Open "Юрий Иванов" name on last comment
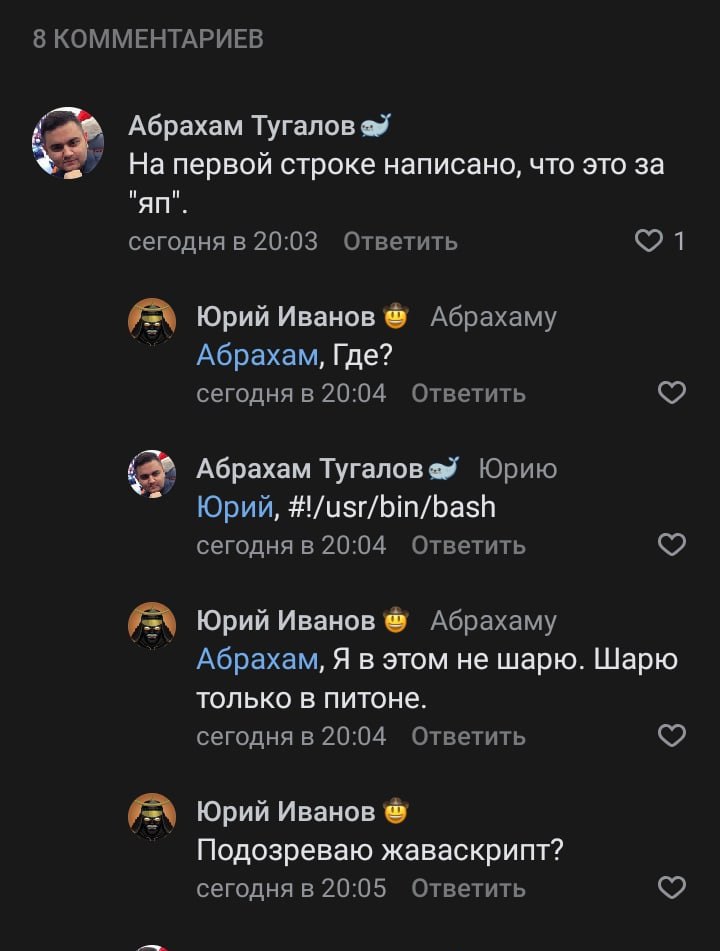Screen dimensions: 720x951 coord(286,811)
